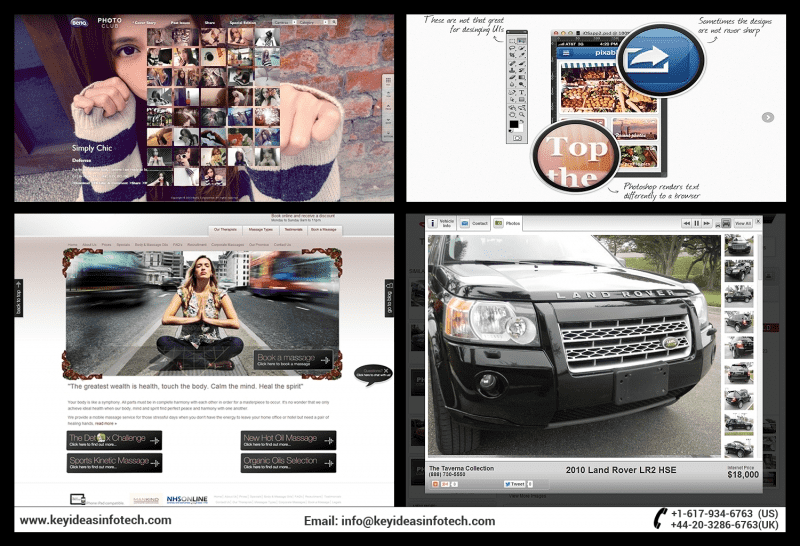Click the print icon in car viewer
The width and height of the screenshot is (800, 546).
tap(726, 224)
